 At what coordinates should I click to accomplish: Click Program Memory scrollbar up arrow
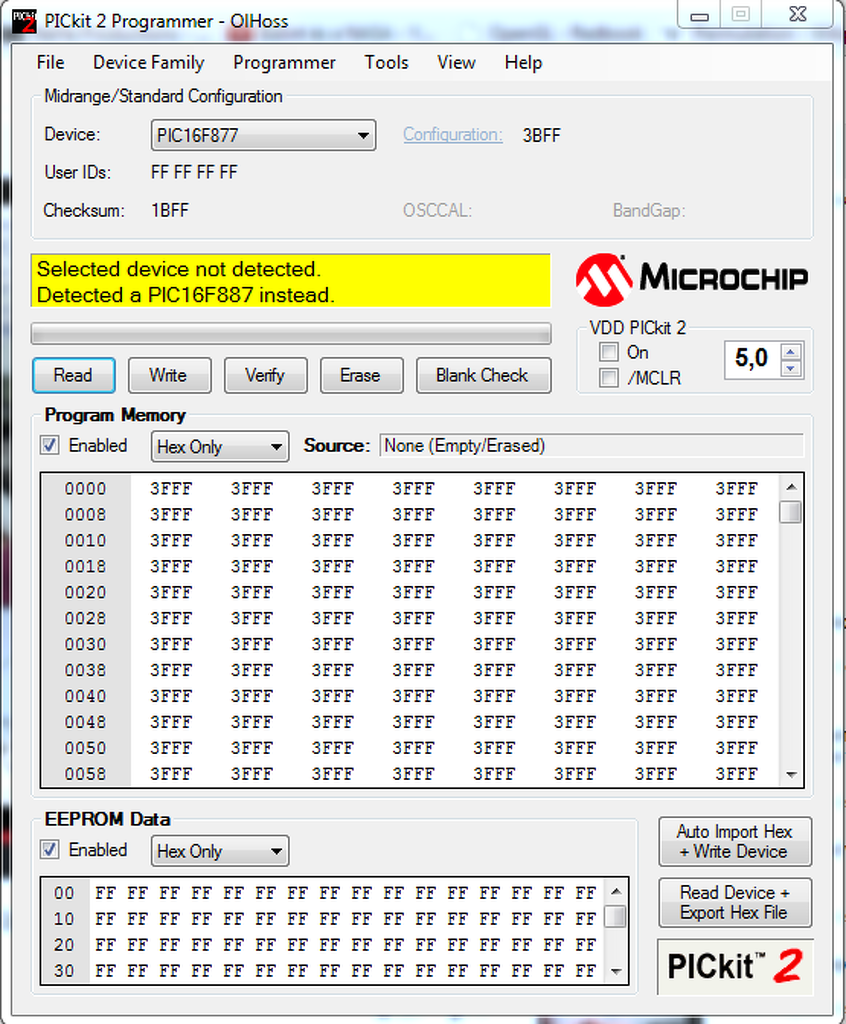click(791, 487)
